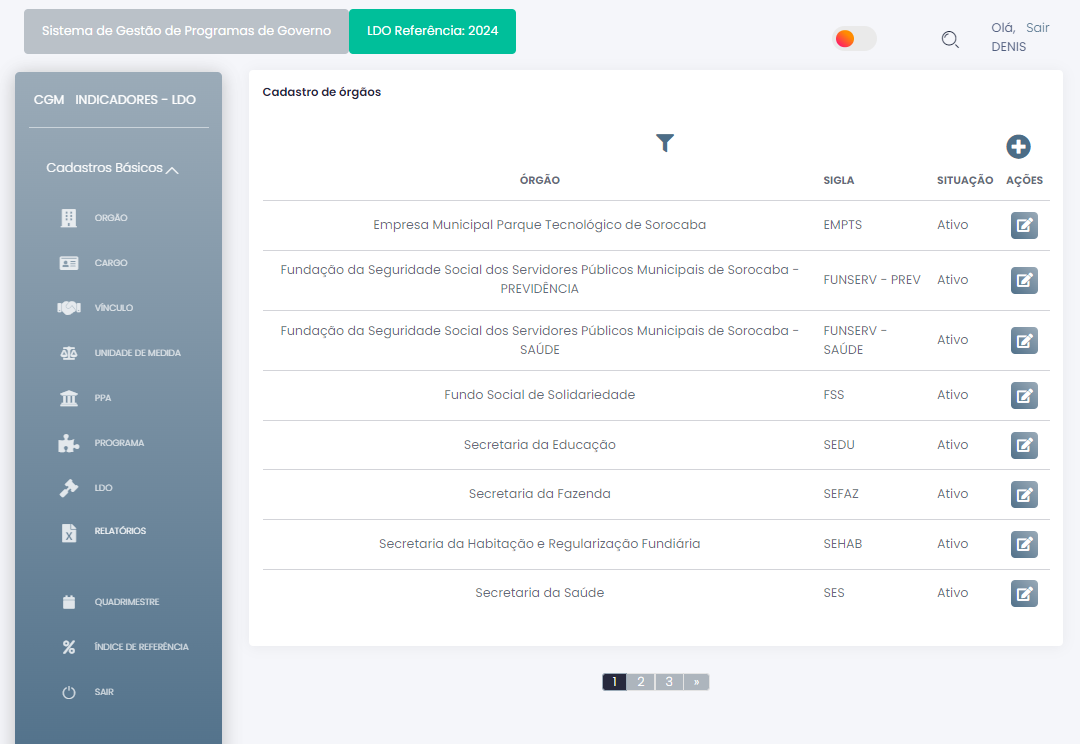Select the SEFAZ sigla cell
This screenshot has width=1080, height=744.
[x=840, y=494]
